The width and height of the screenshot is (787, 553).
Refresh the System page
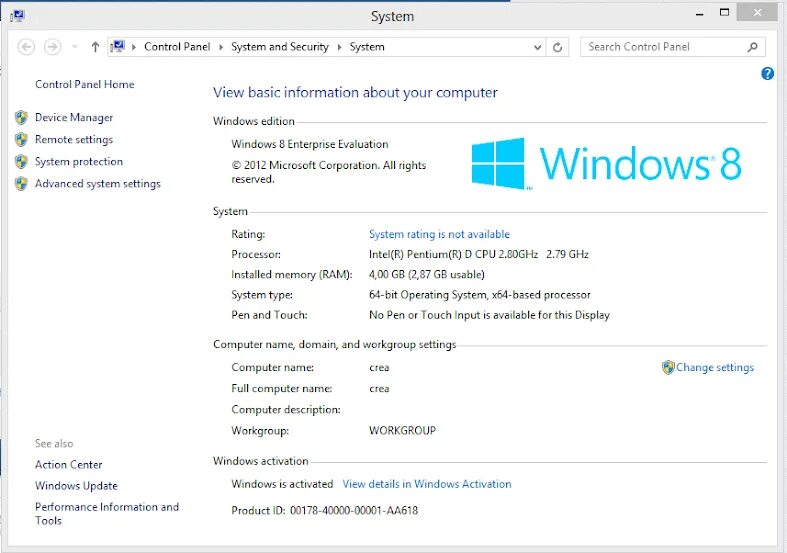pos(557,47)
